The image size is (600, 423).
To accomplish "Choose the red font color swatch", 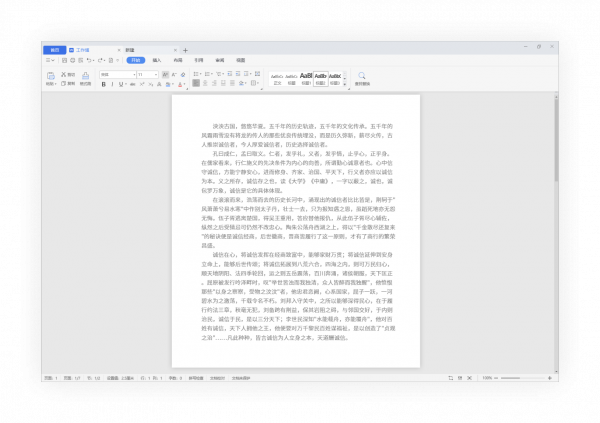I will click(180, 84).
